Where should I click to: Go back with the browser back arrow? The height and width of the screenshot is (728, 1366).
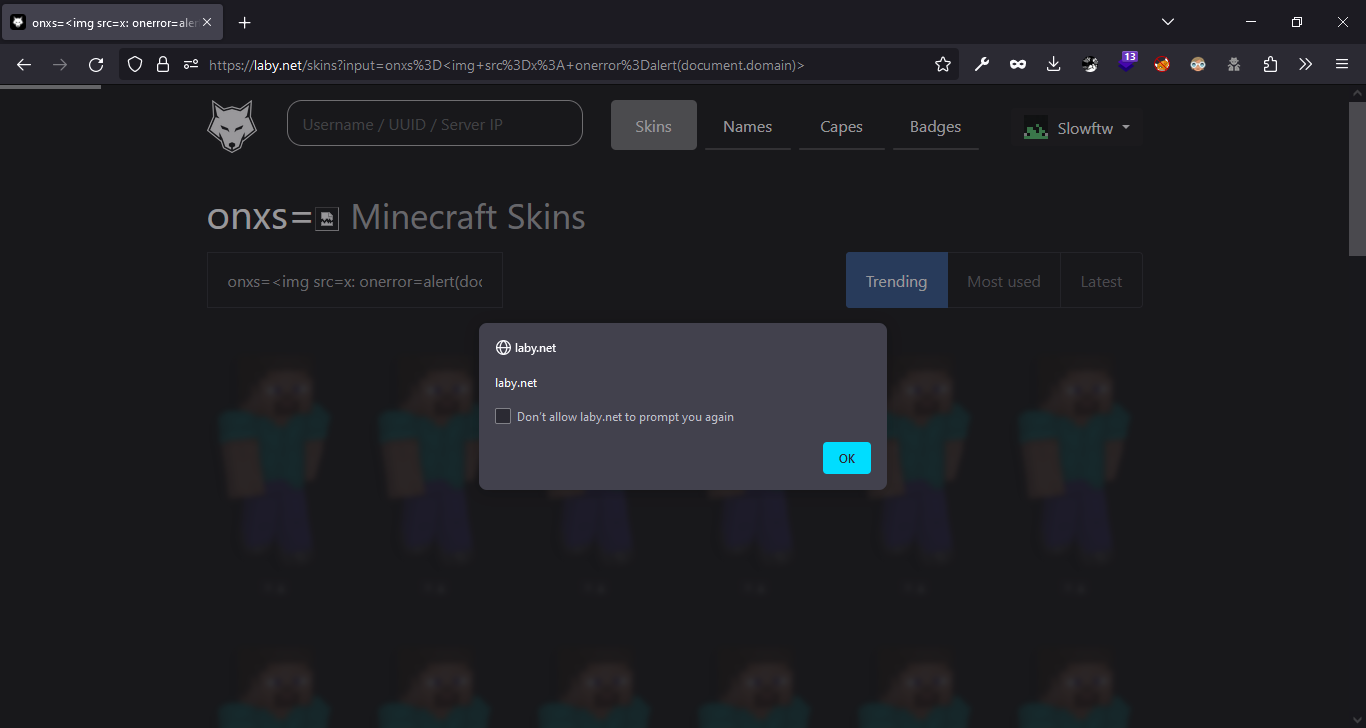tap(24, 64)
